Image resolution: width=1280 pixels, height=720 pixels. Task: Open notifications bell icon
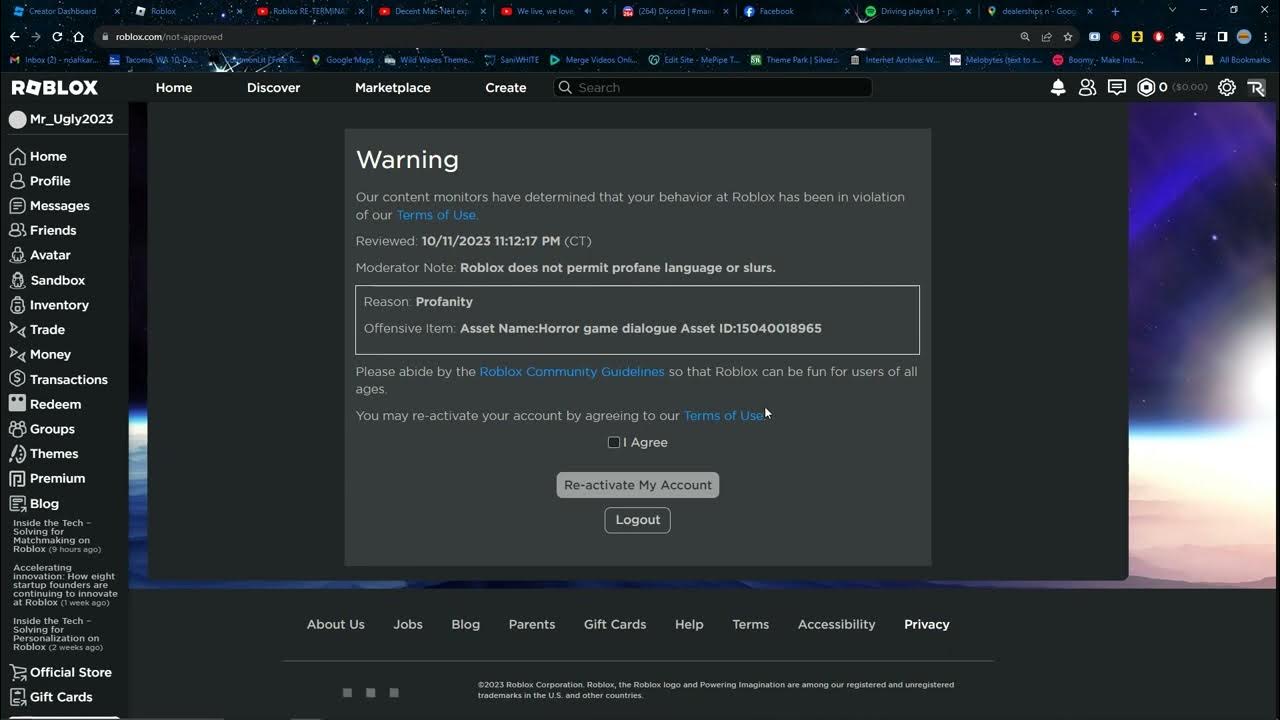click(x=1058, y=88)
